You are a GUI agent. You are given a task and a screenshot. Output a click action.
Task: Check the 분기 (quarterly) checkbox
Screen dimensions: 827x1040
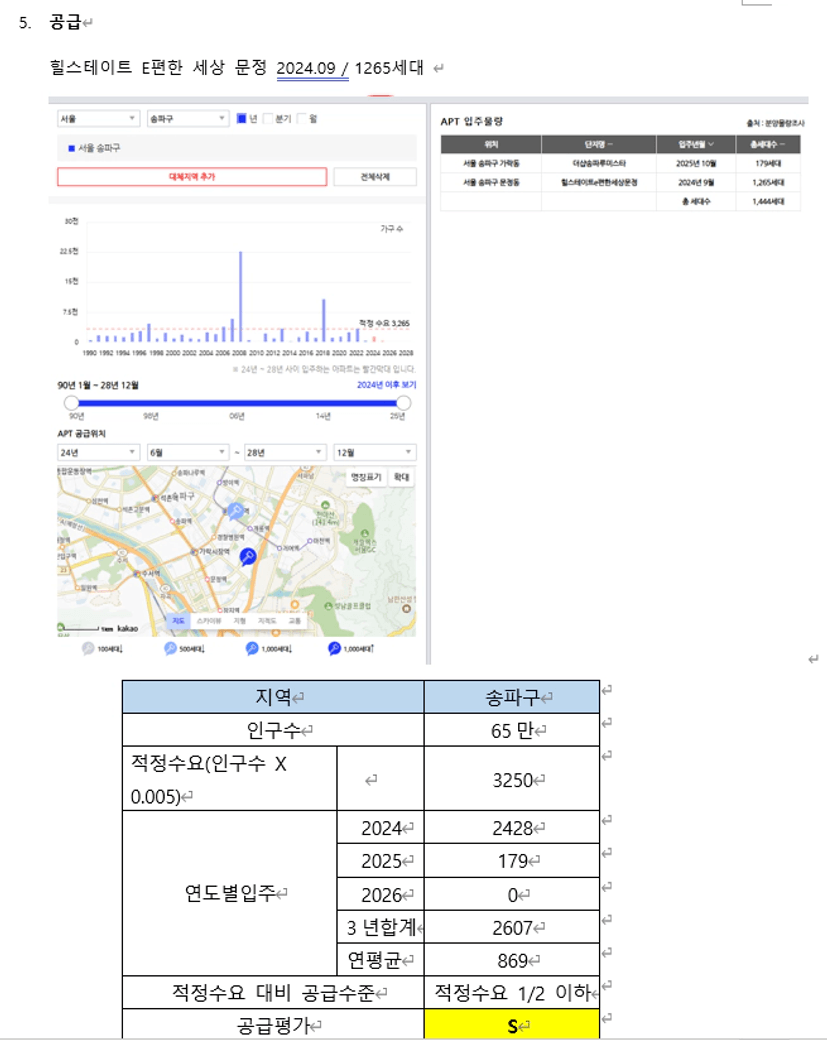tap(268, 119)
